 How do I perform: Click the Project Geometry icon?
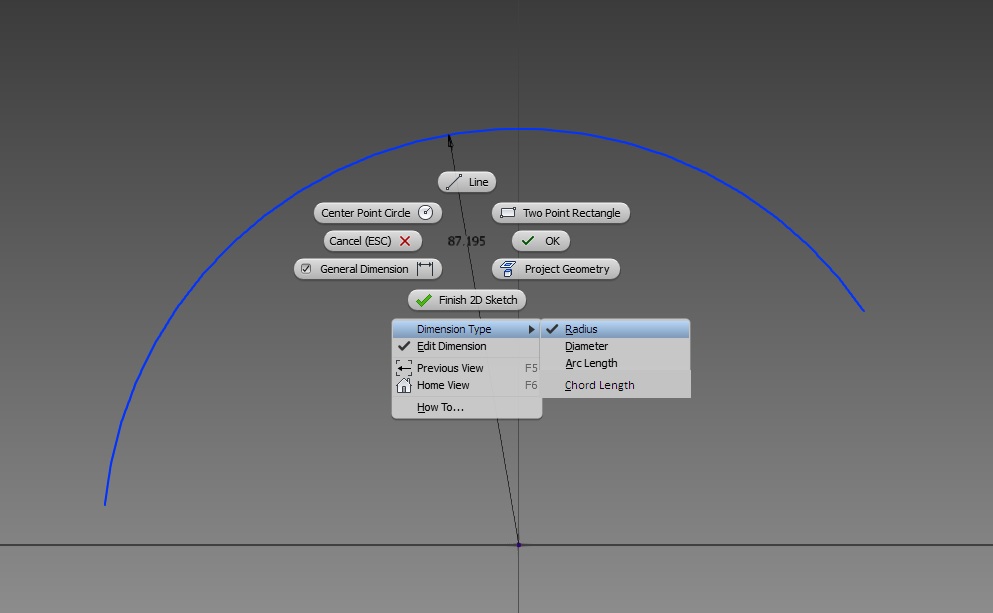509,268
